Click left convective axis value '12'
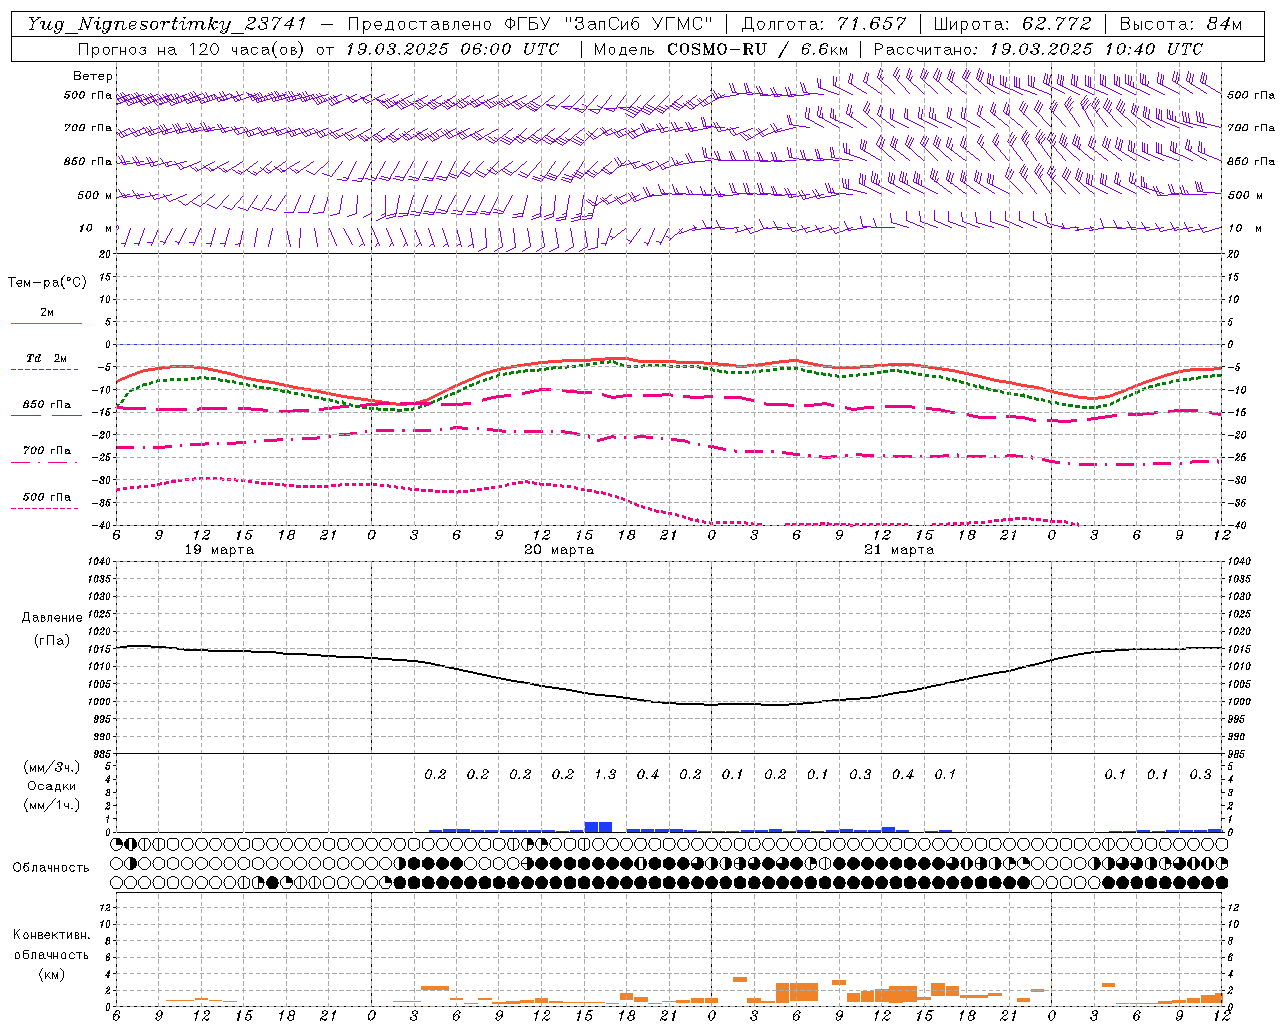Image resolution: width=1280 pixels, height=1024 pixels. [x=106, y=908]
